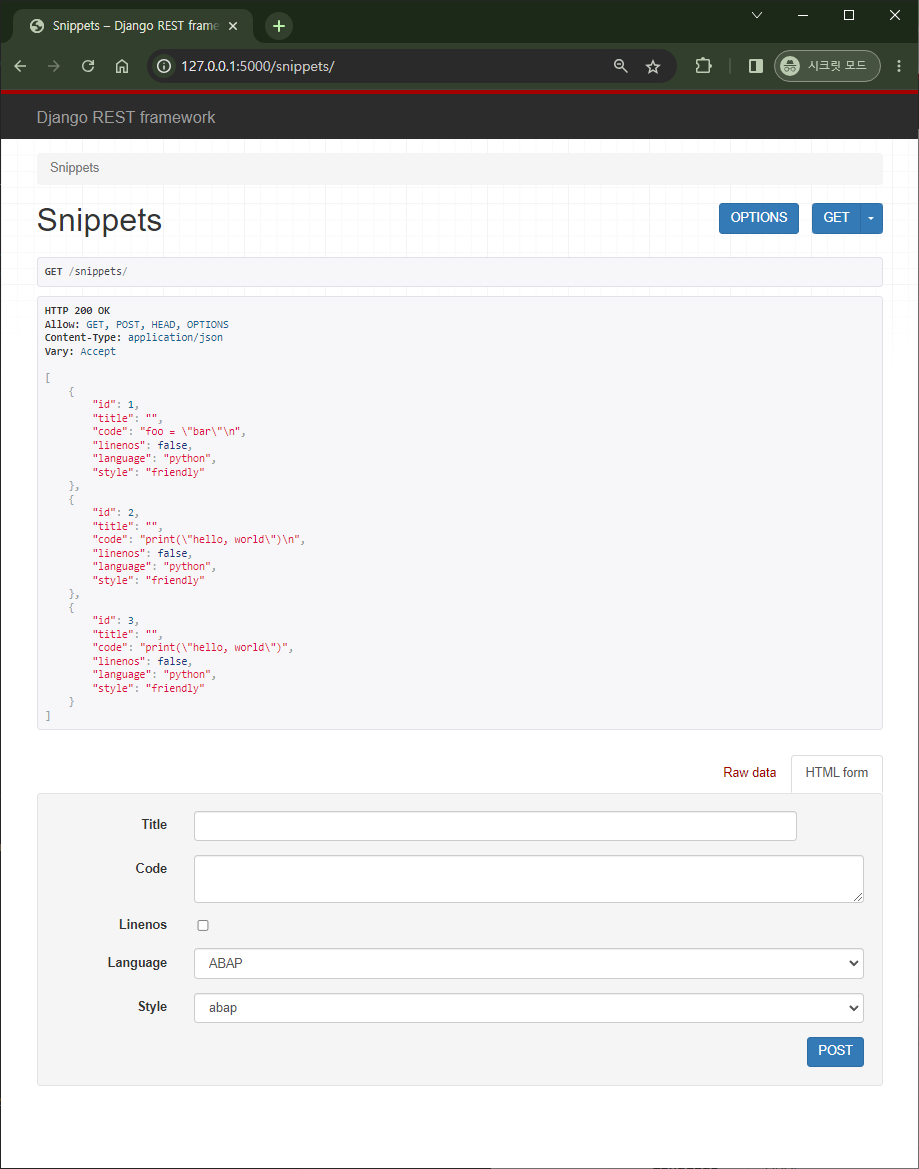Open the Language dropdown showing ABAP
Screen dimensions: 919x1169
pos(528,963)
